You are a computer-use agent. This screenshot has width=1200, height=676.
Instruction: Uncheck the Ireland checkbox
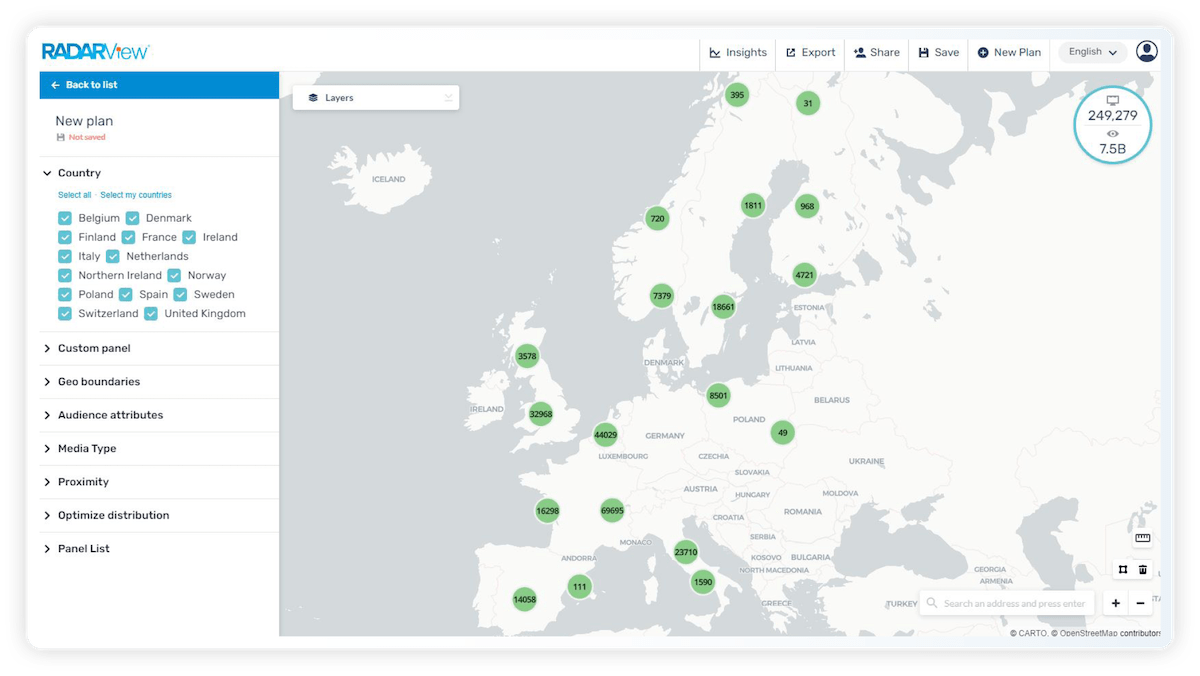(189, 237)
